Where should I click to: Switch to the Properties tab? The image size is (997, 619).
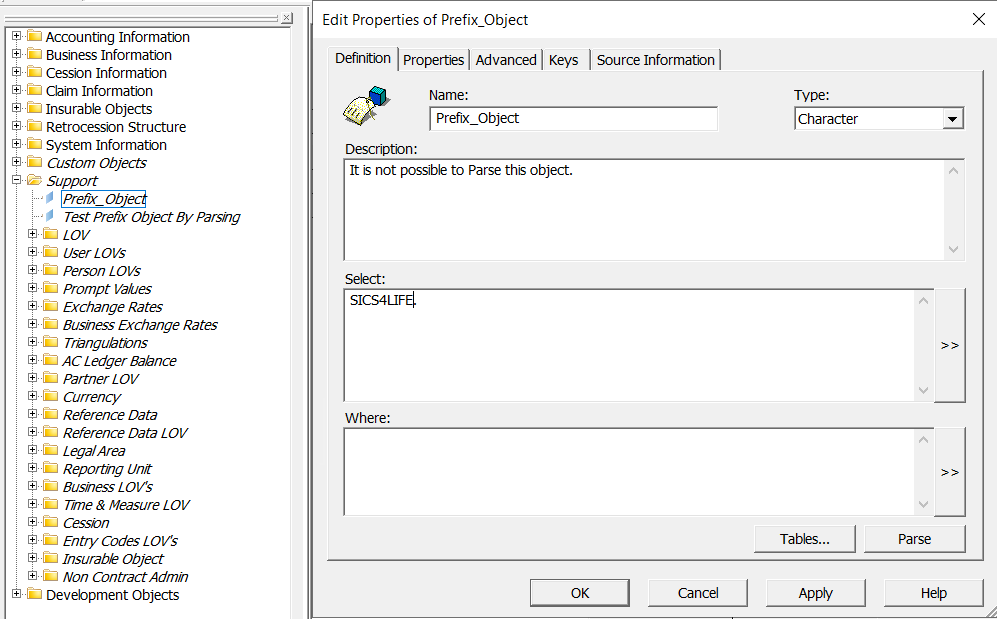click(x=433, y=60)
